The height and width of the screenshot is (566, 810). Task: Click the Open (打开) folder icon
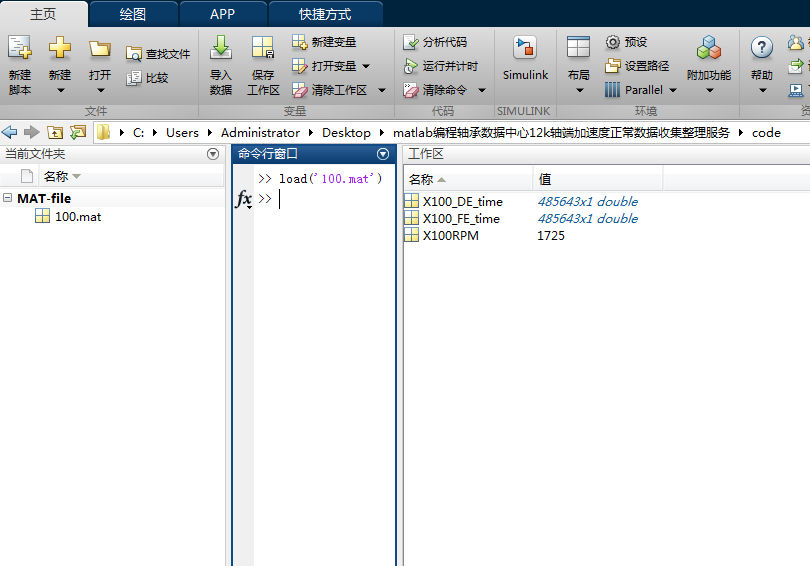(100, 49)
